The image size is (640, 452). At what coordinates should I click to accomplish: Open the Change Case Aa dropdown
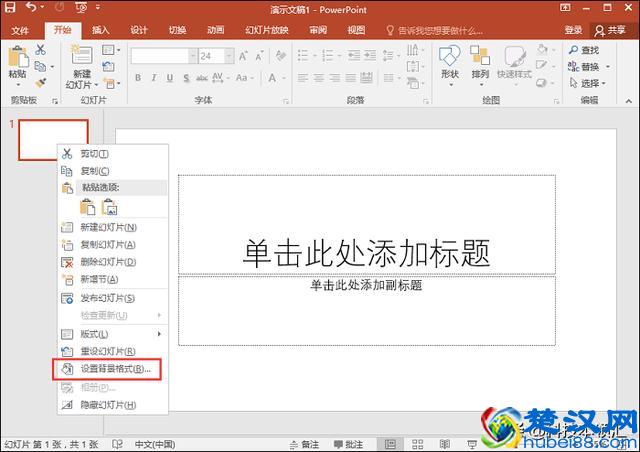(244, 78)
